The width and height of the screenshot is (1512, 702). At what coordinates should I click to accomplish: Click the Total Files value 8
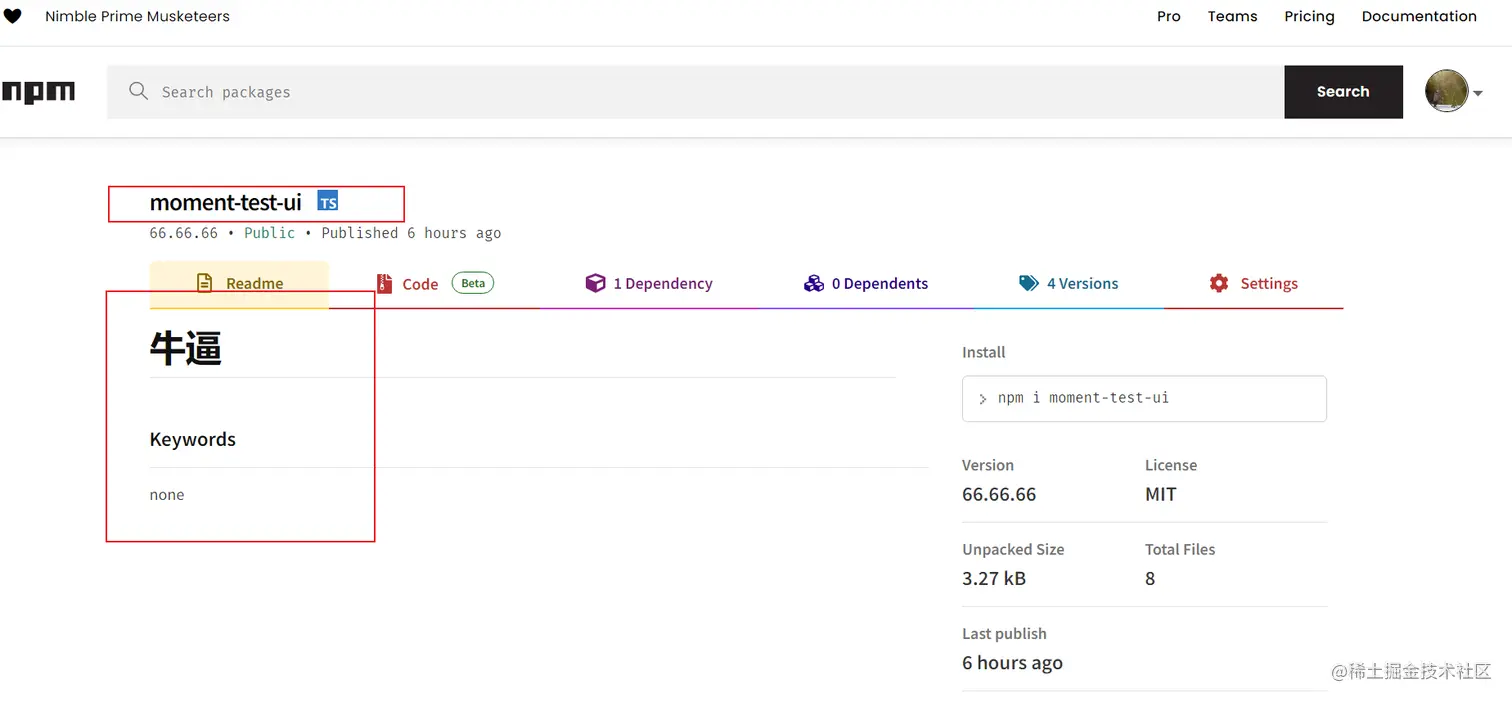tap(1150, 578)
